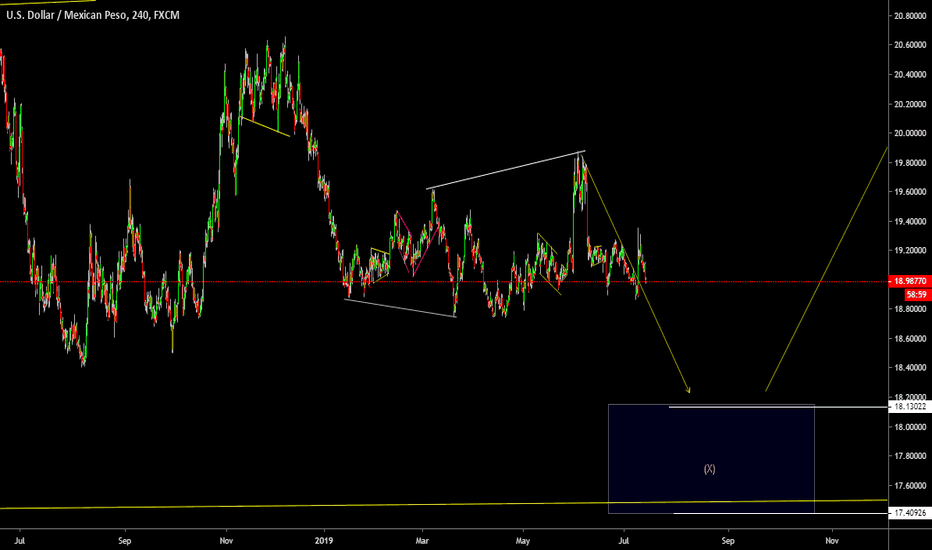Click the 2019 label on the time axis
The width and height of the screenshot is (932, 550).
pyautogui.click(x=324, y=540)
